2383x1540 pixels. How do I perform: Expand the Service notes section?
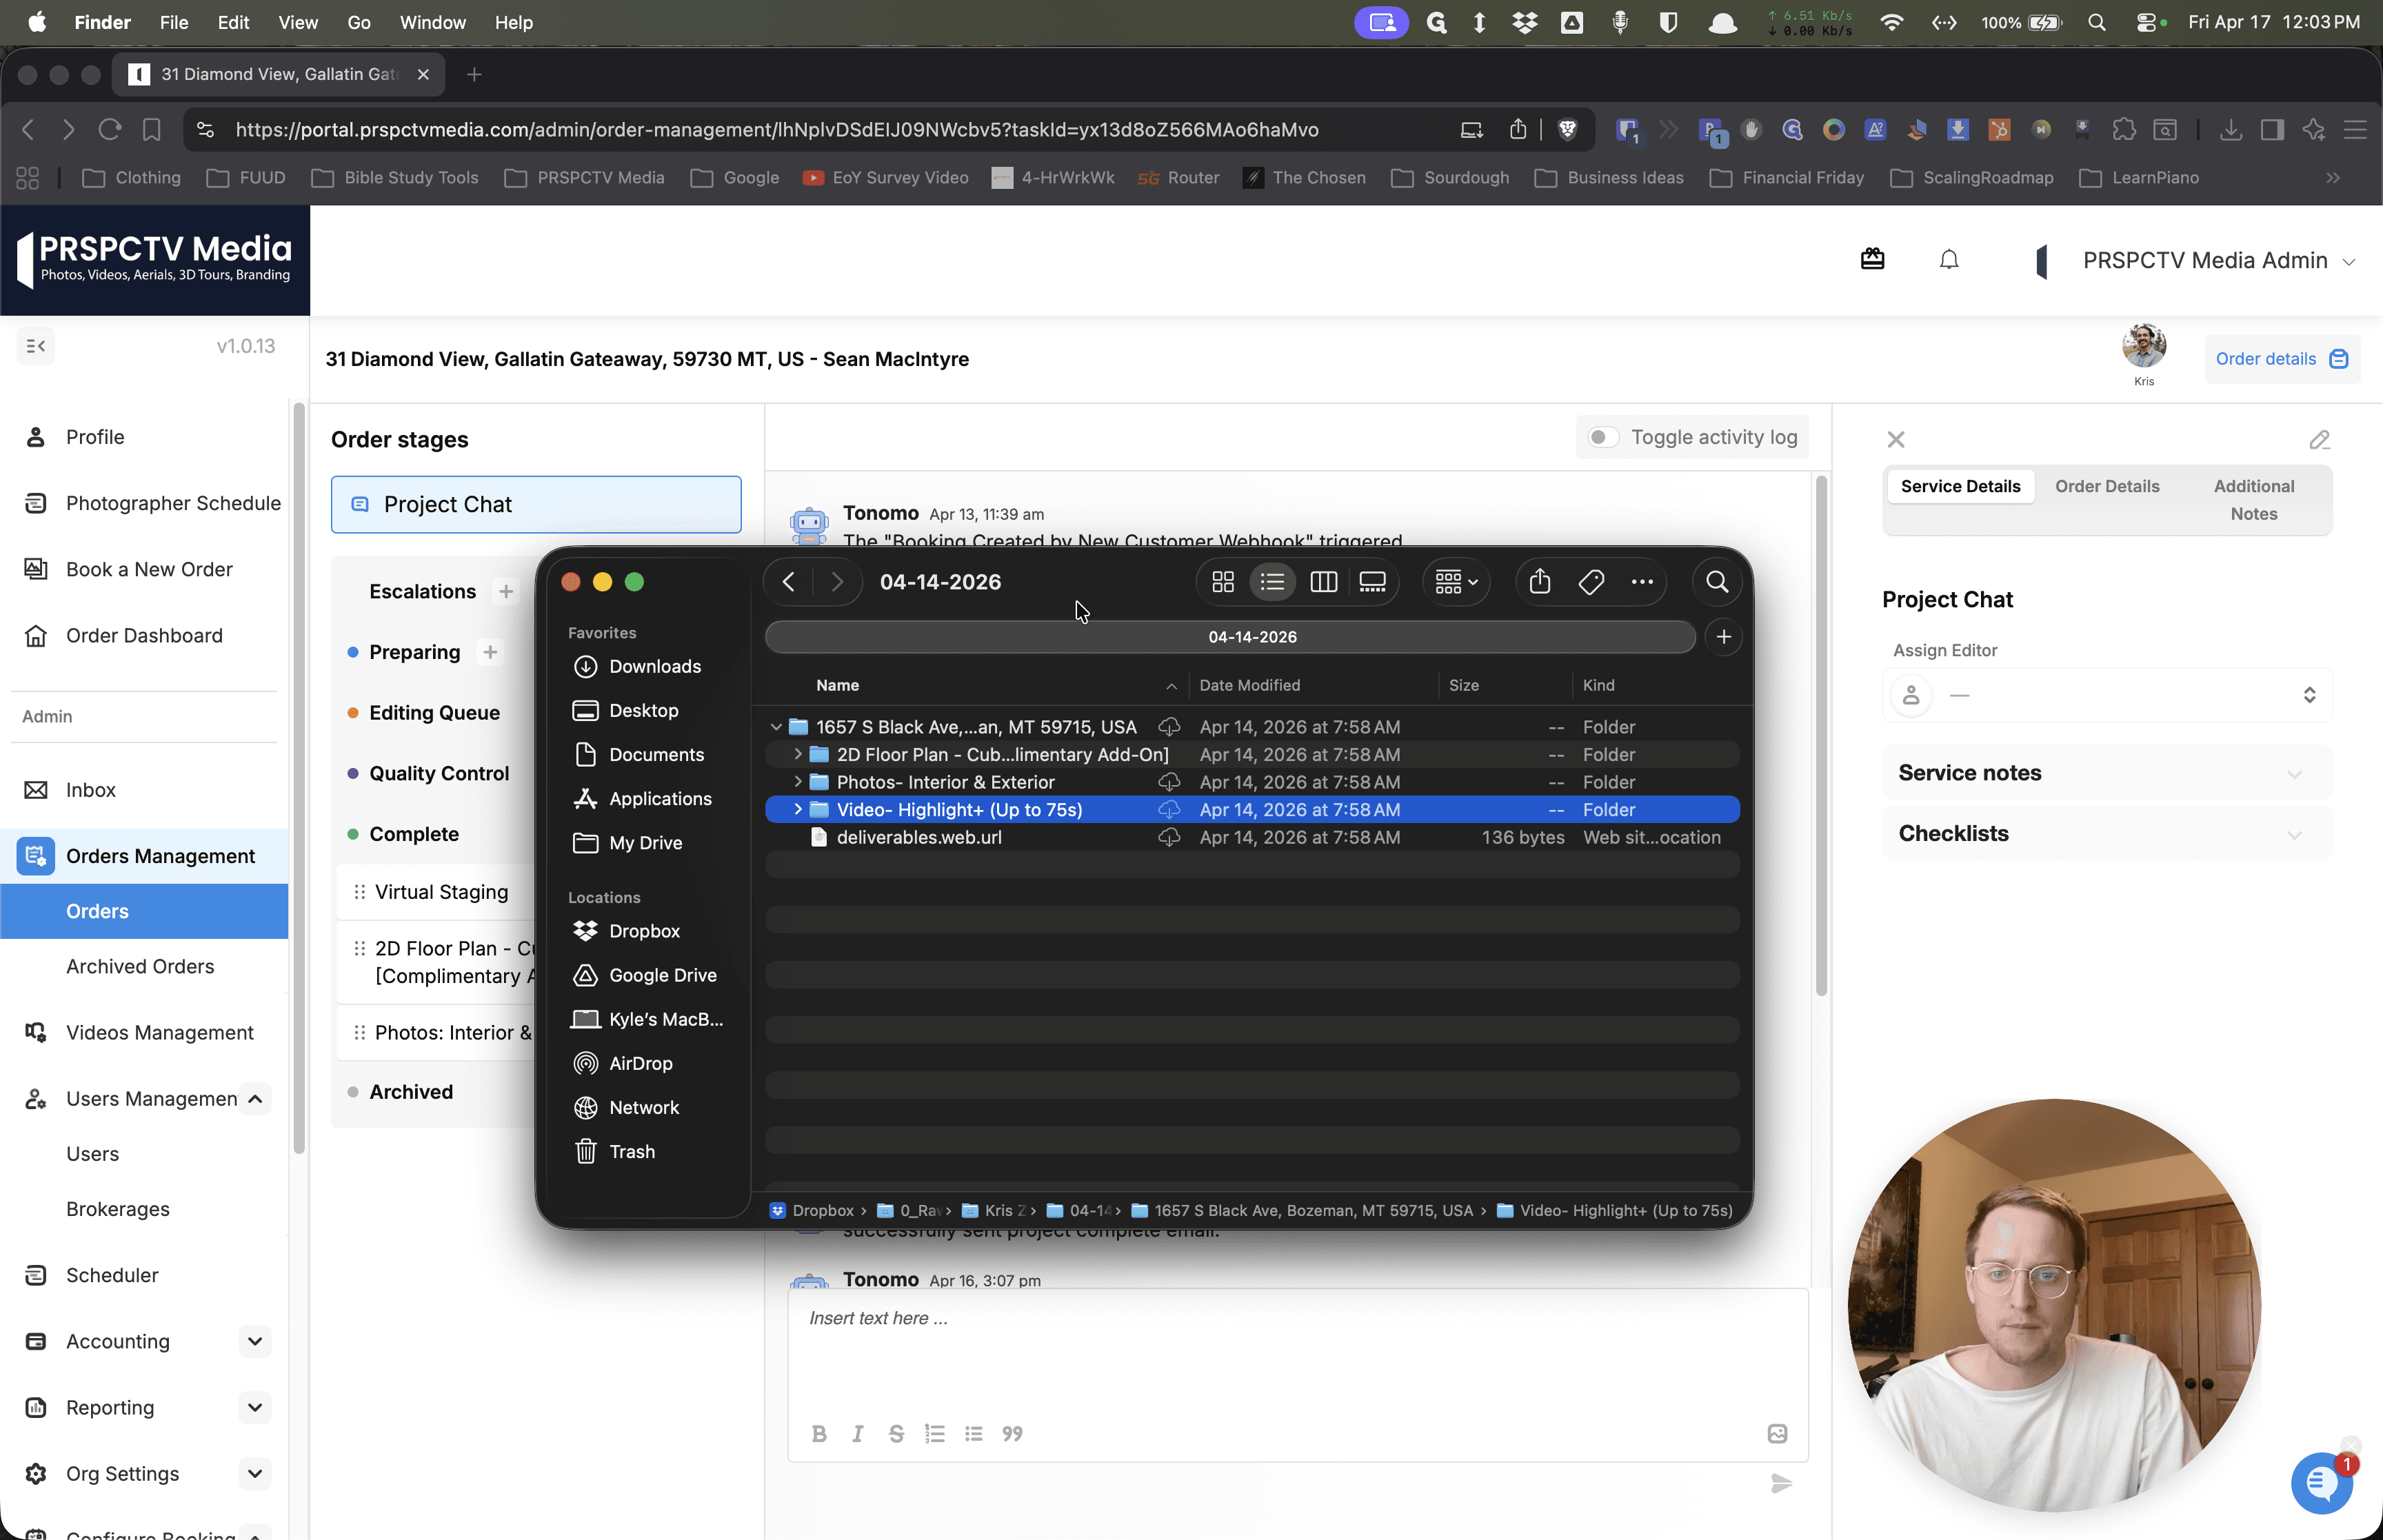click(x=2106, y=773)
